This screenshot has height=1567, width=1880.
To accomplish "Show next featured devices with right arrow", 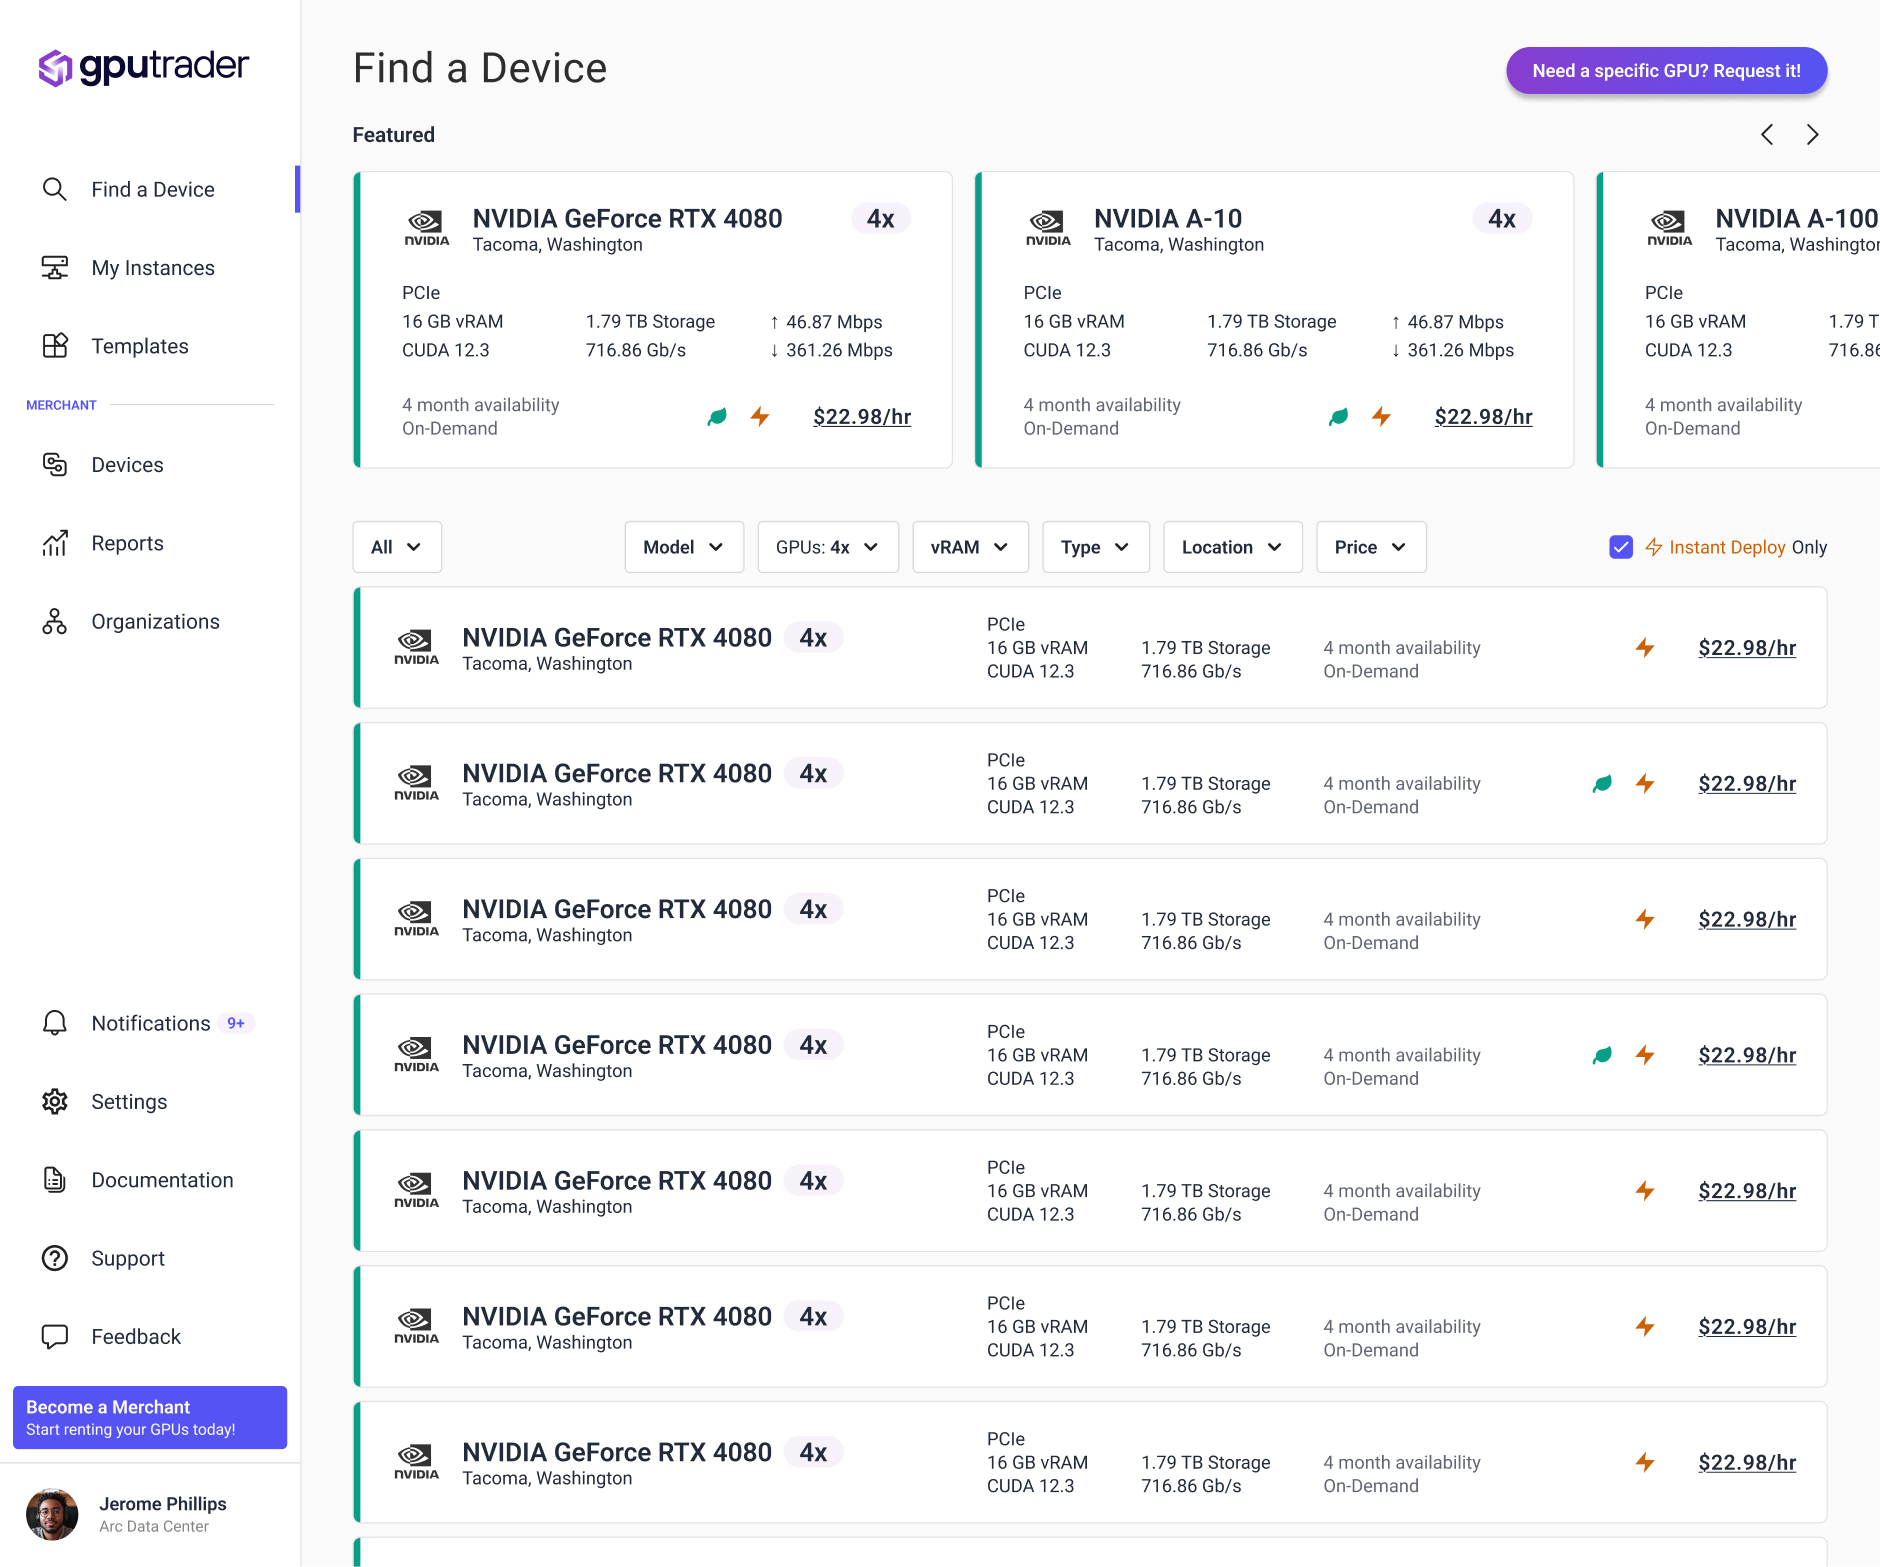I will tap(1812, 135).
